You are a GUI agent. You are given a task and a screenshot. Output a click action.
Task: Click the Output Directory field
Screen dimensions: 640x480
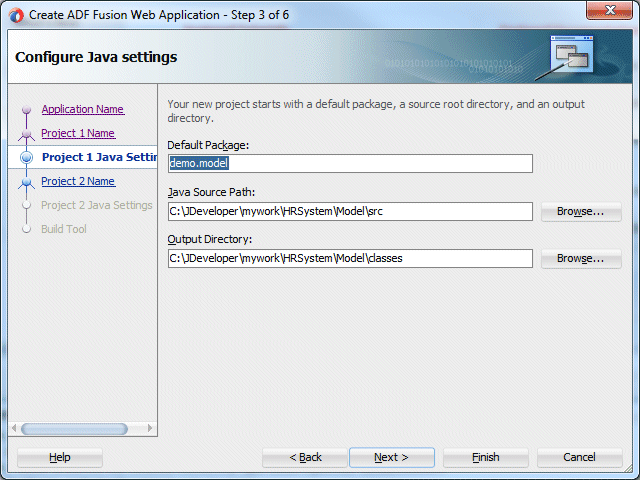point(350,258)
